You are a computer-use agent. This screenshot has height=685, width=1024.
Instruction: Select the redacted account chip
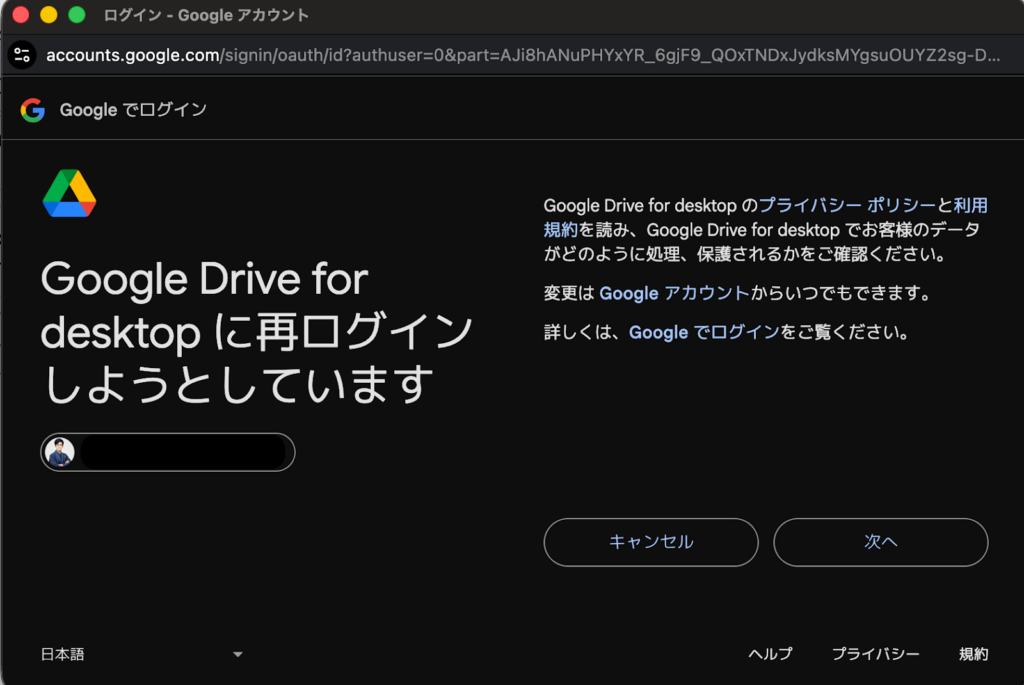click(168, 453)
